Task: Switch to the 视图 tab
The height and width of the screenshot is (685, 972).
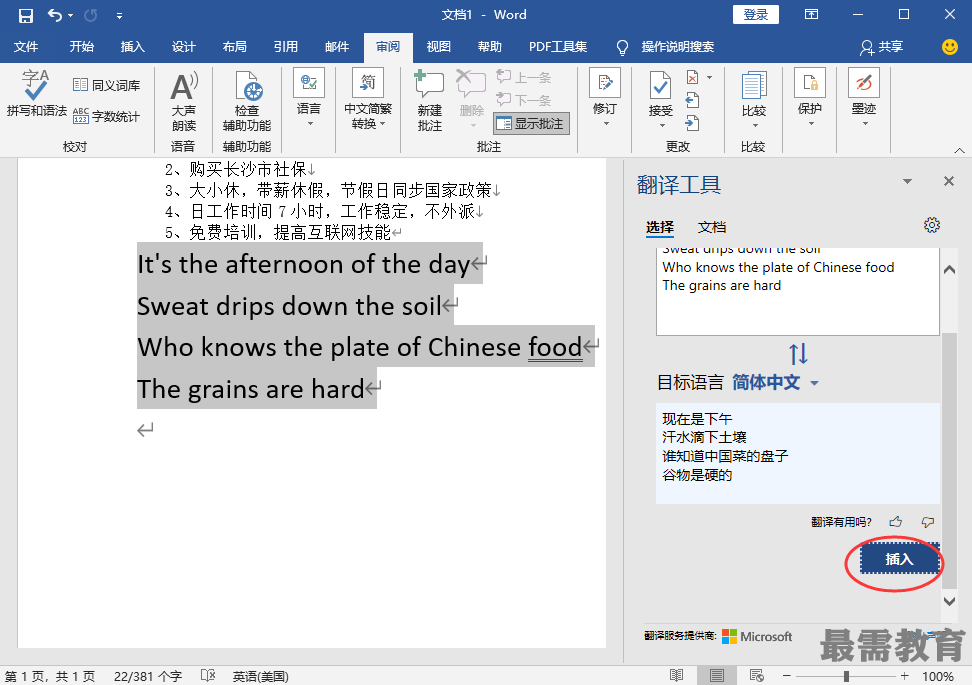Action: point(438,46)
